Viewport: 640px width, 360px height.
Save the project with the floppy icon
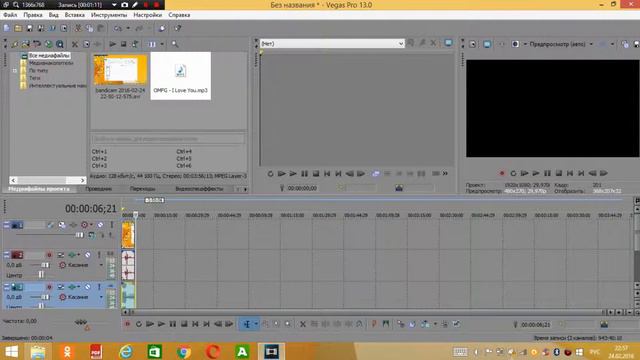[x=29, y=28]
